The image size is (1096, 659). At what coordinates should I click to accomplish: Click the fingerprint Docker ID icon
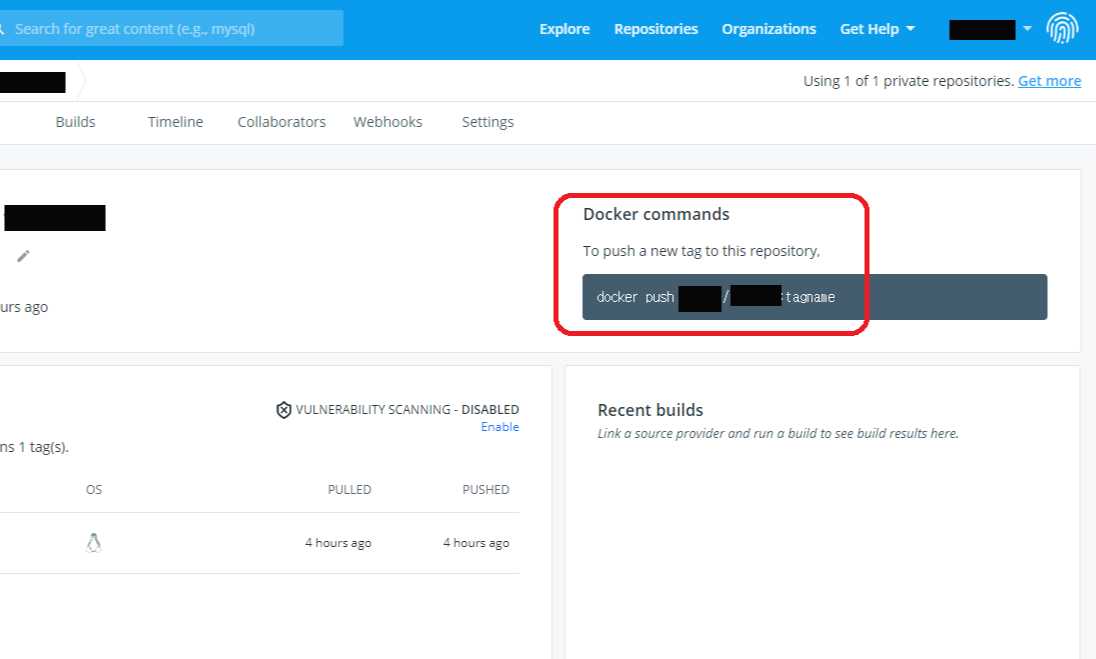coord(1062,29)
